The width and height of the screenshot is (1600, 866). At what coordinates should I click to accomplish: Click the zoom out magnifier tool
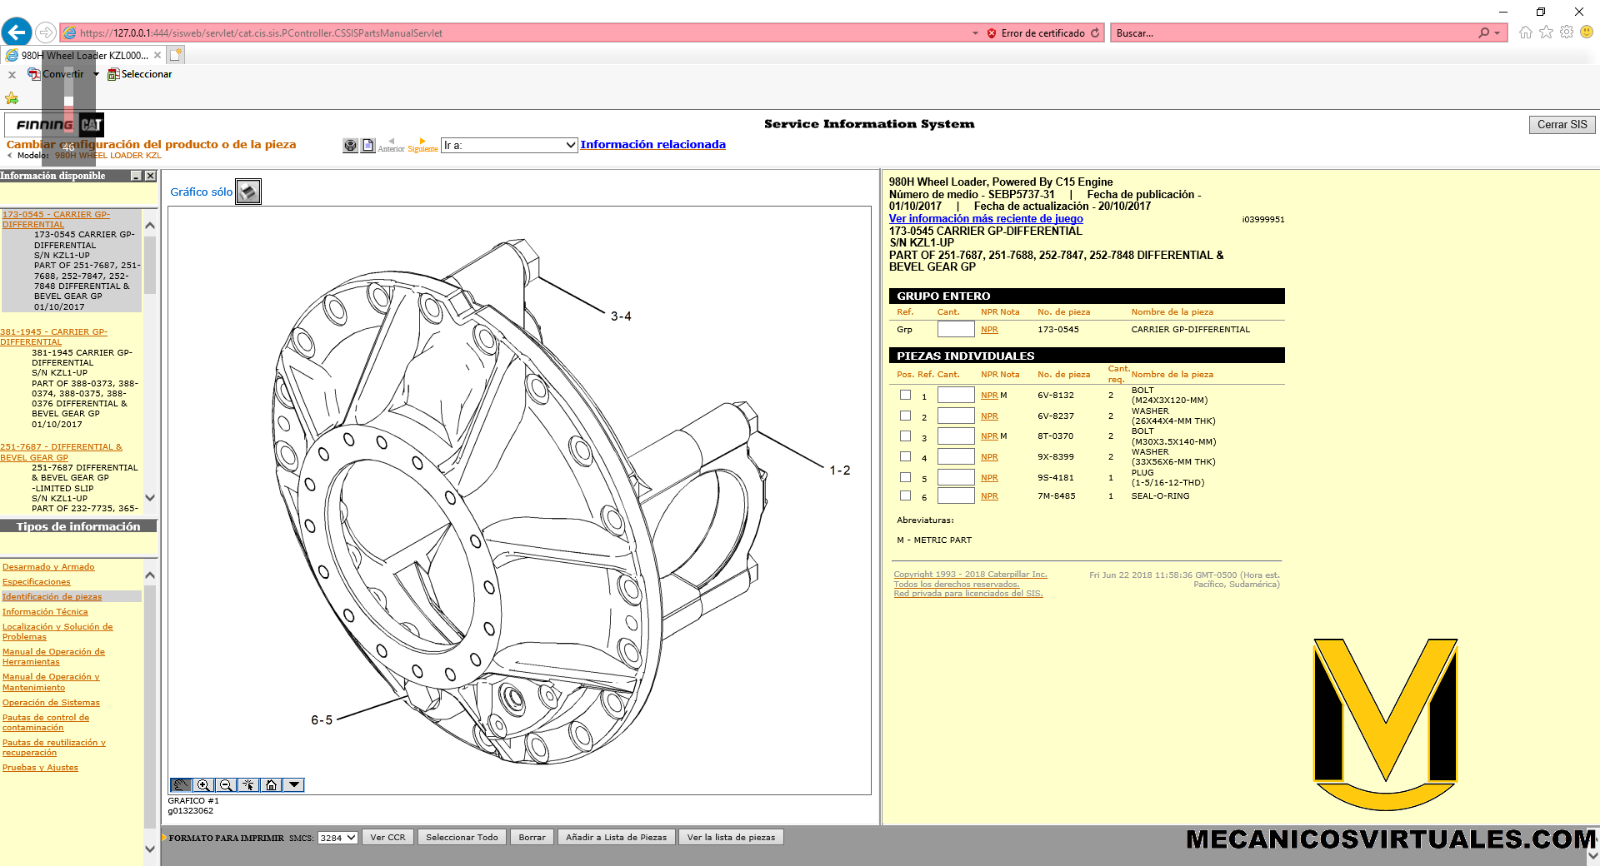coord(226,785)
